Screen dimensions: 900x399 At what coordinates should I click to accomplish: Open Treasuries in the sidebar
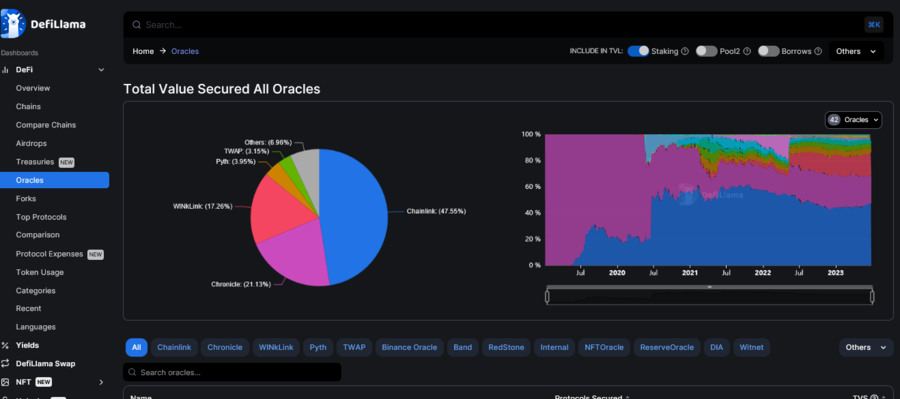(x=35, y=162)
